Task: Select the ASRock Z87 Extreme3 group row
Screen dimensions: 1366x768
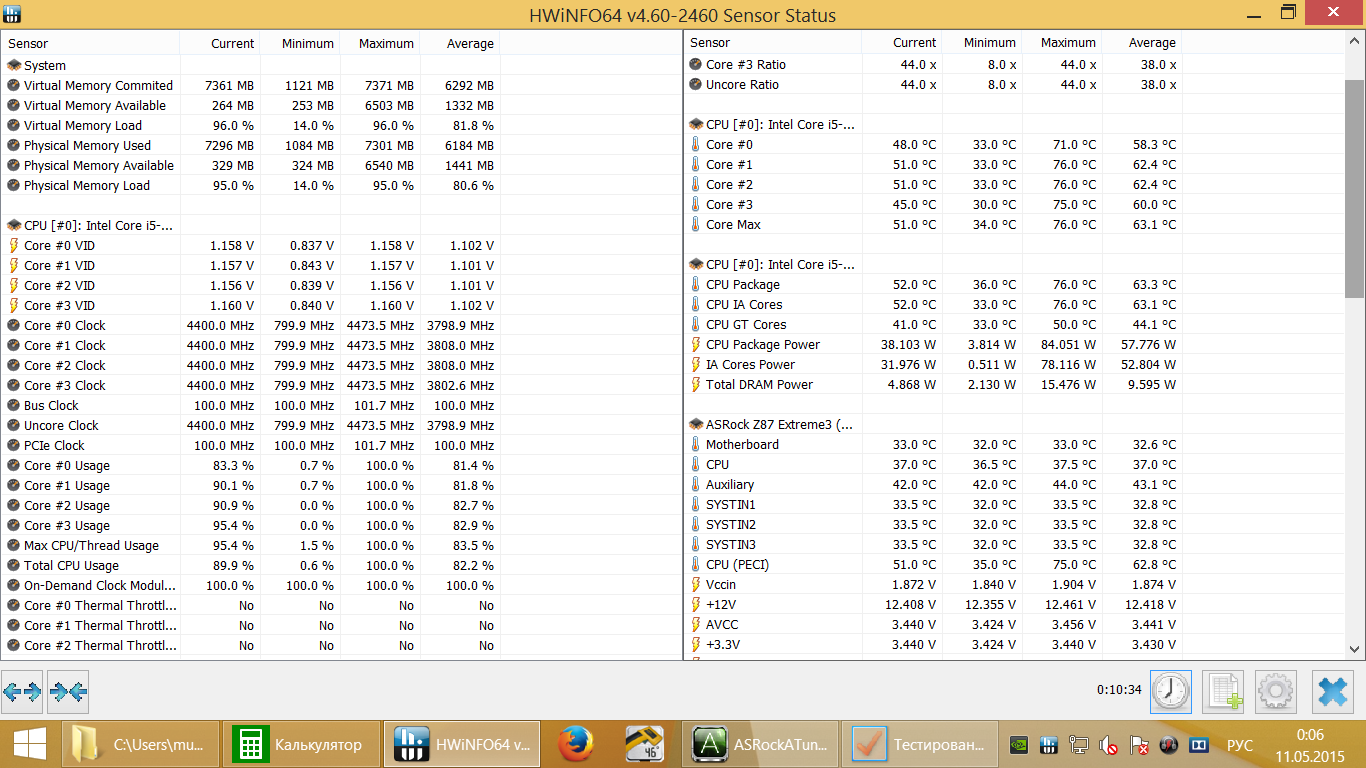Action: click(933, 425)
